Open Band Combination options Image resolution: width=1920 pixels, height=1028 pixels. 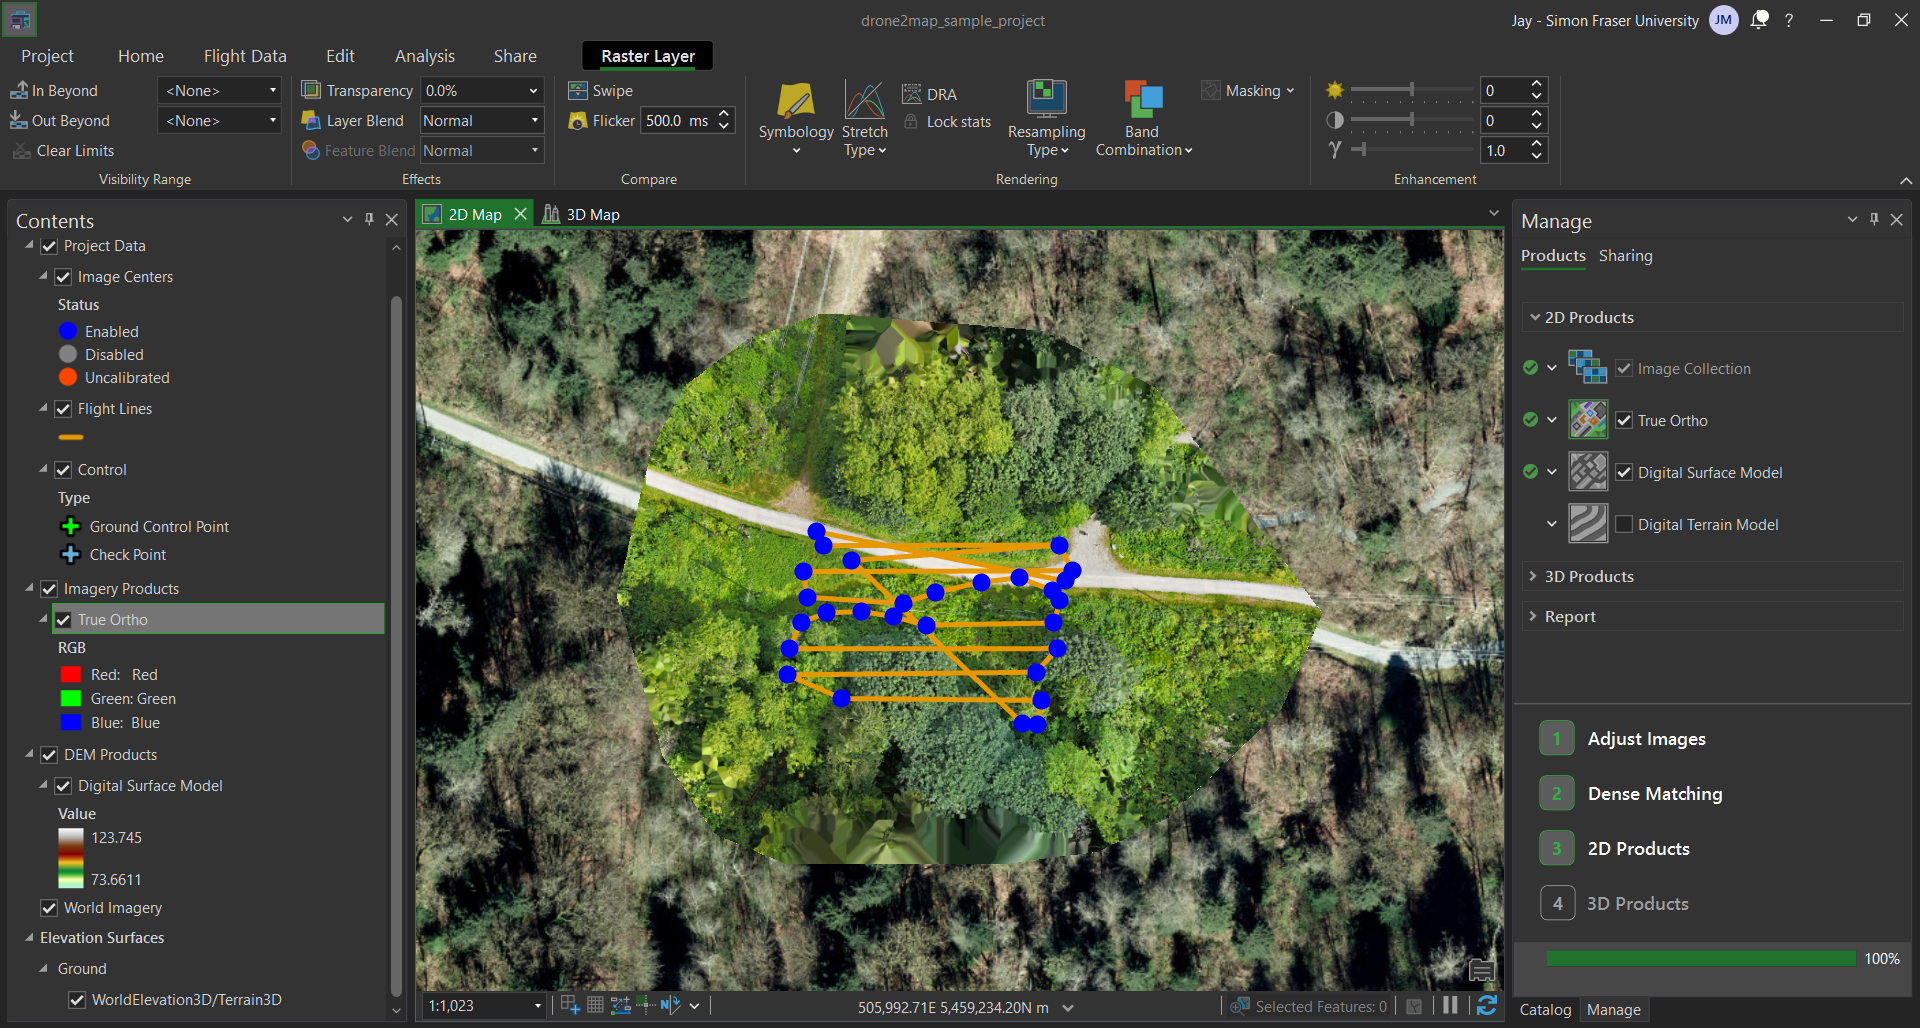click(1143, 100)
